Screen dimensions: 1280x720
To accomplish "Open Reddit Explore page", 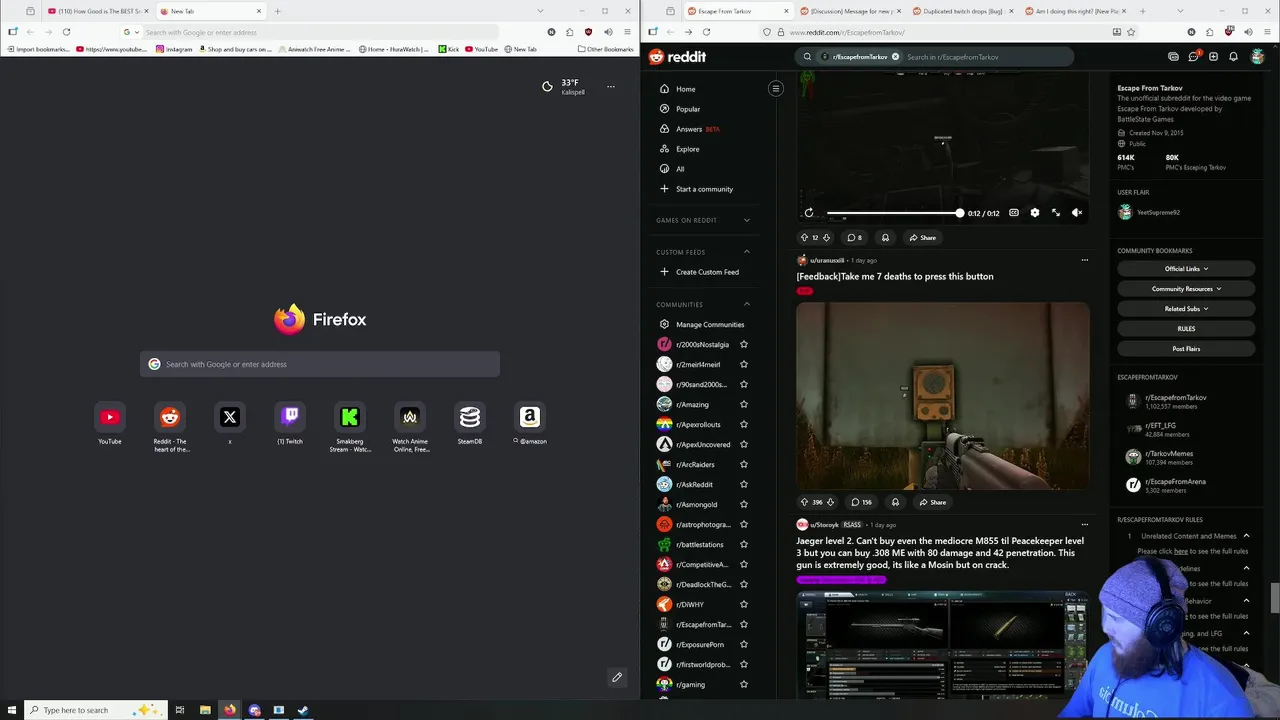I will tap(687, 149).
